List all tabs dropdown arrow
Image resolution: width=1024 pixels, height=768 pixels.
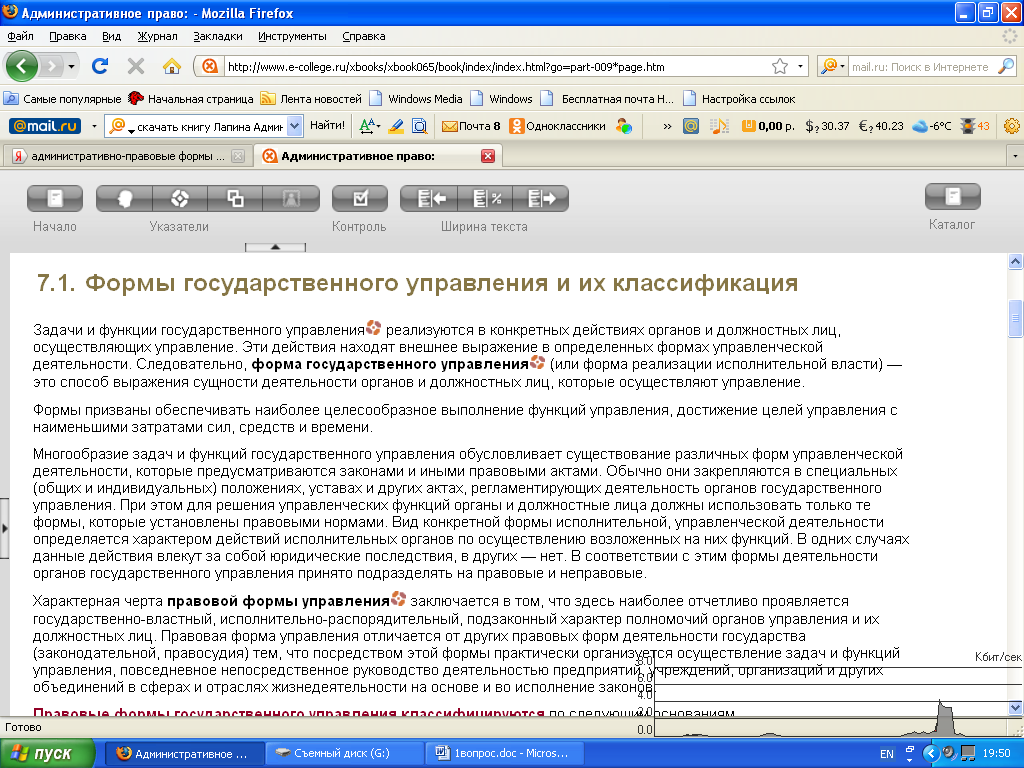[x=1015, y=156]
